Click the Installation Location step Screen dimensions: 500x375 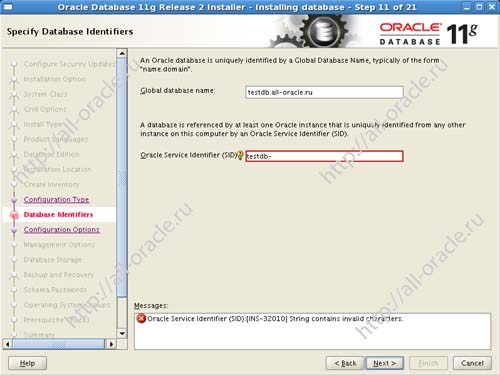click(x=57, y=169)
